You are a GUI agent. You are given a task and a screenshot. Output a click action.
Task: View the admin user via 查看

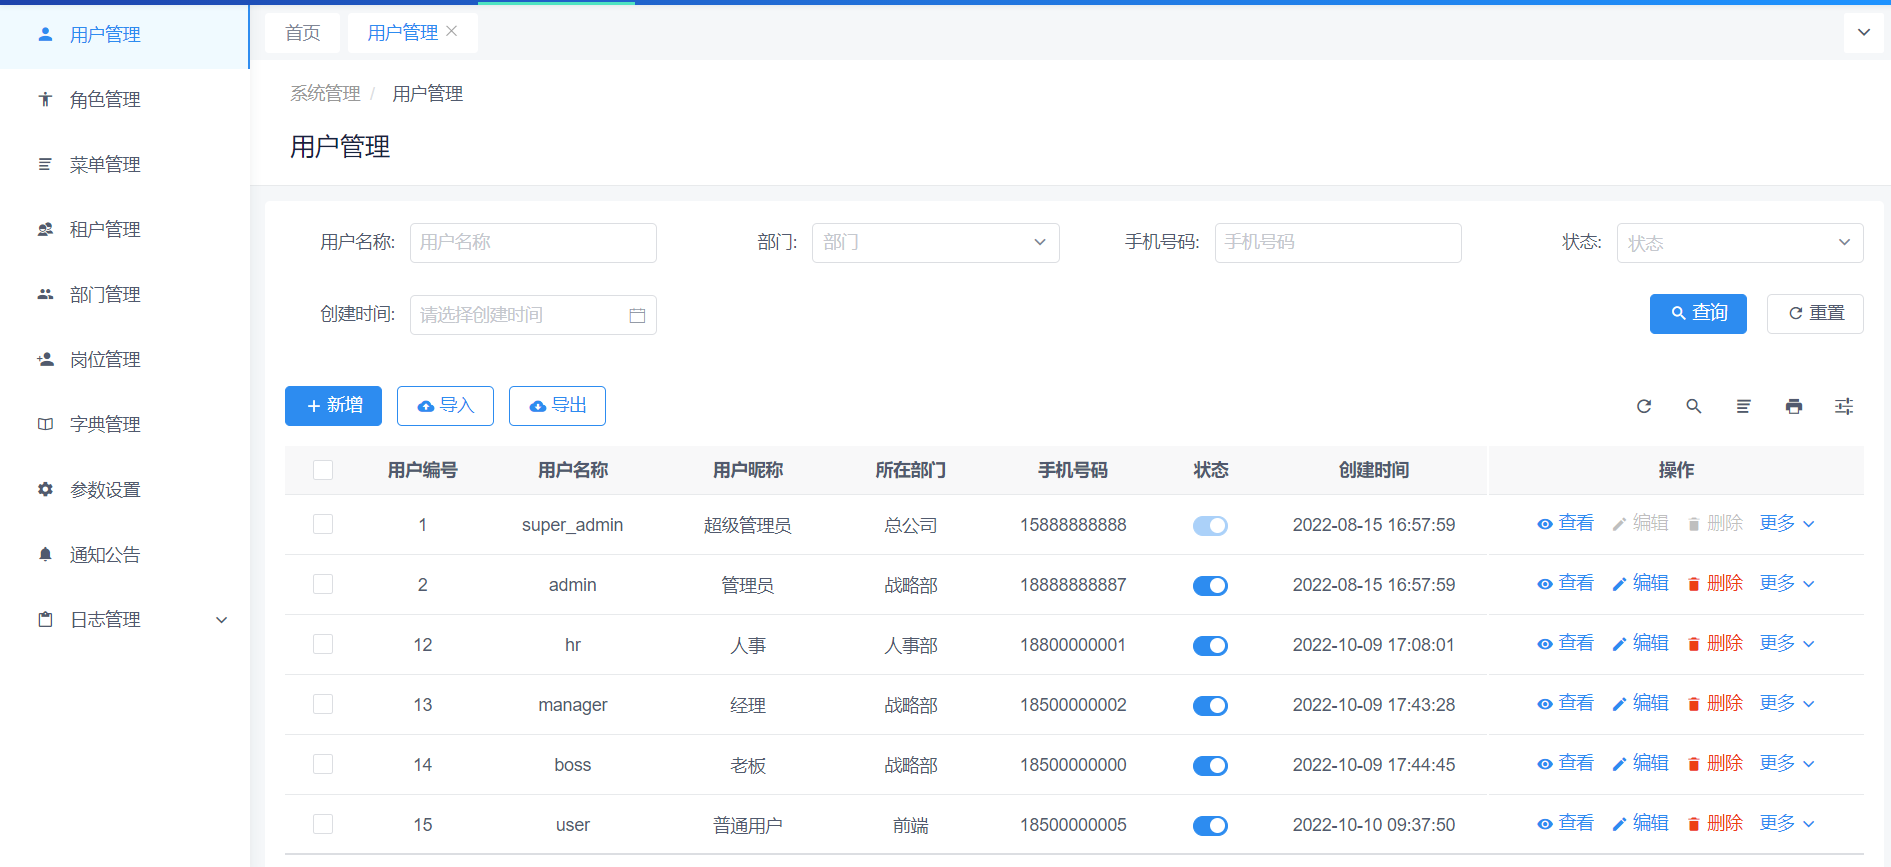[x=1565, y=583]
